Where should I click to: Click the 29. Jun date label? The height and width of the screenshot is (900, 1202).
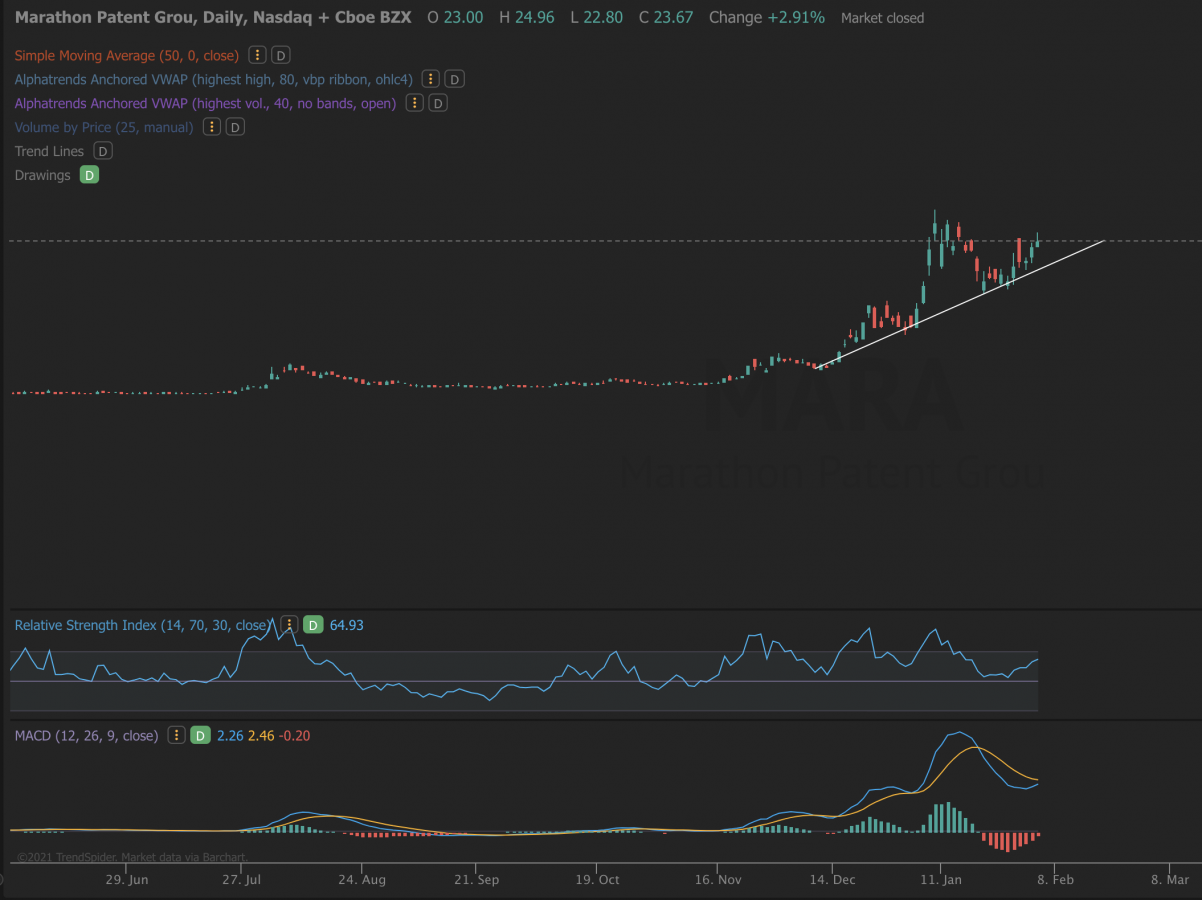127,880
